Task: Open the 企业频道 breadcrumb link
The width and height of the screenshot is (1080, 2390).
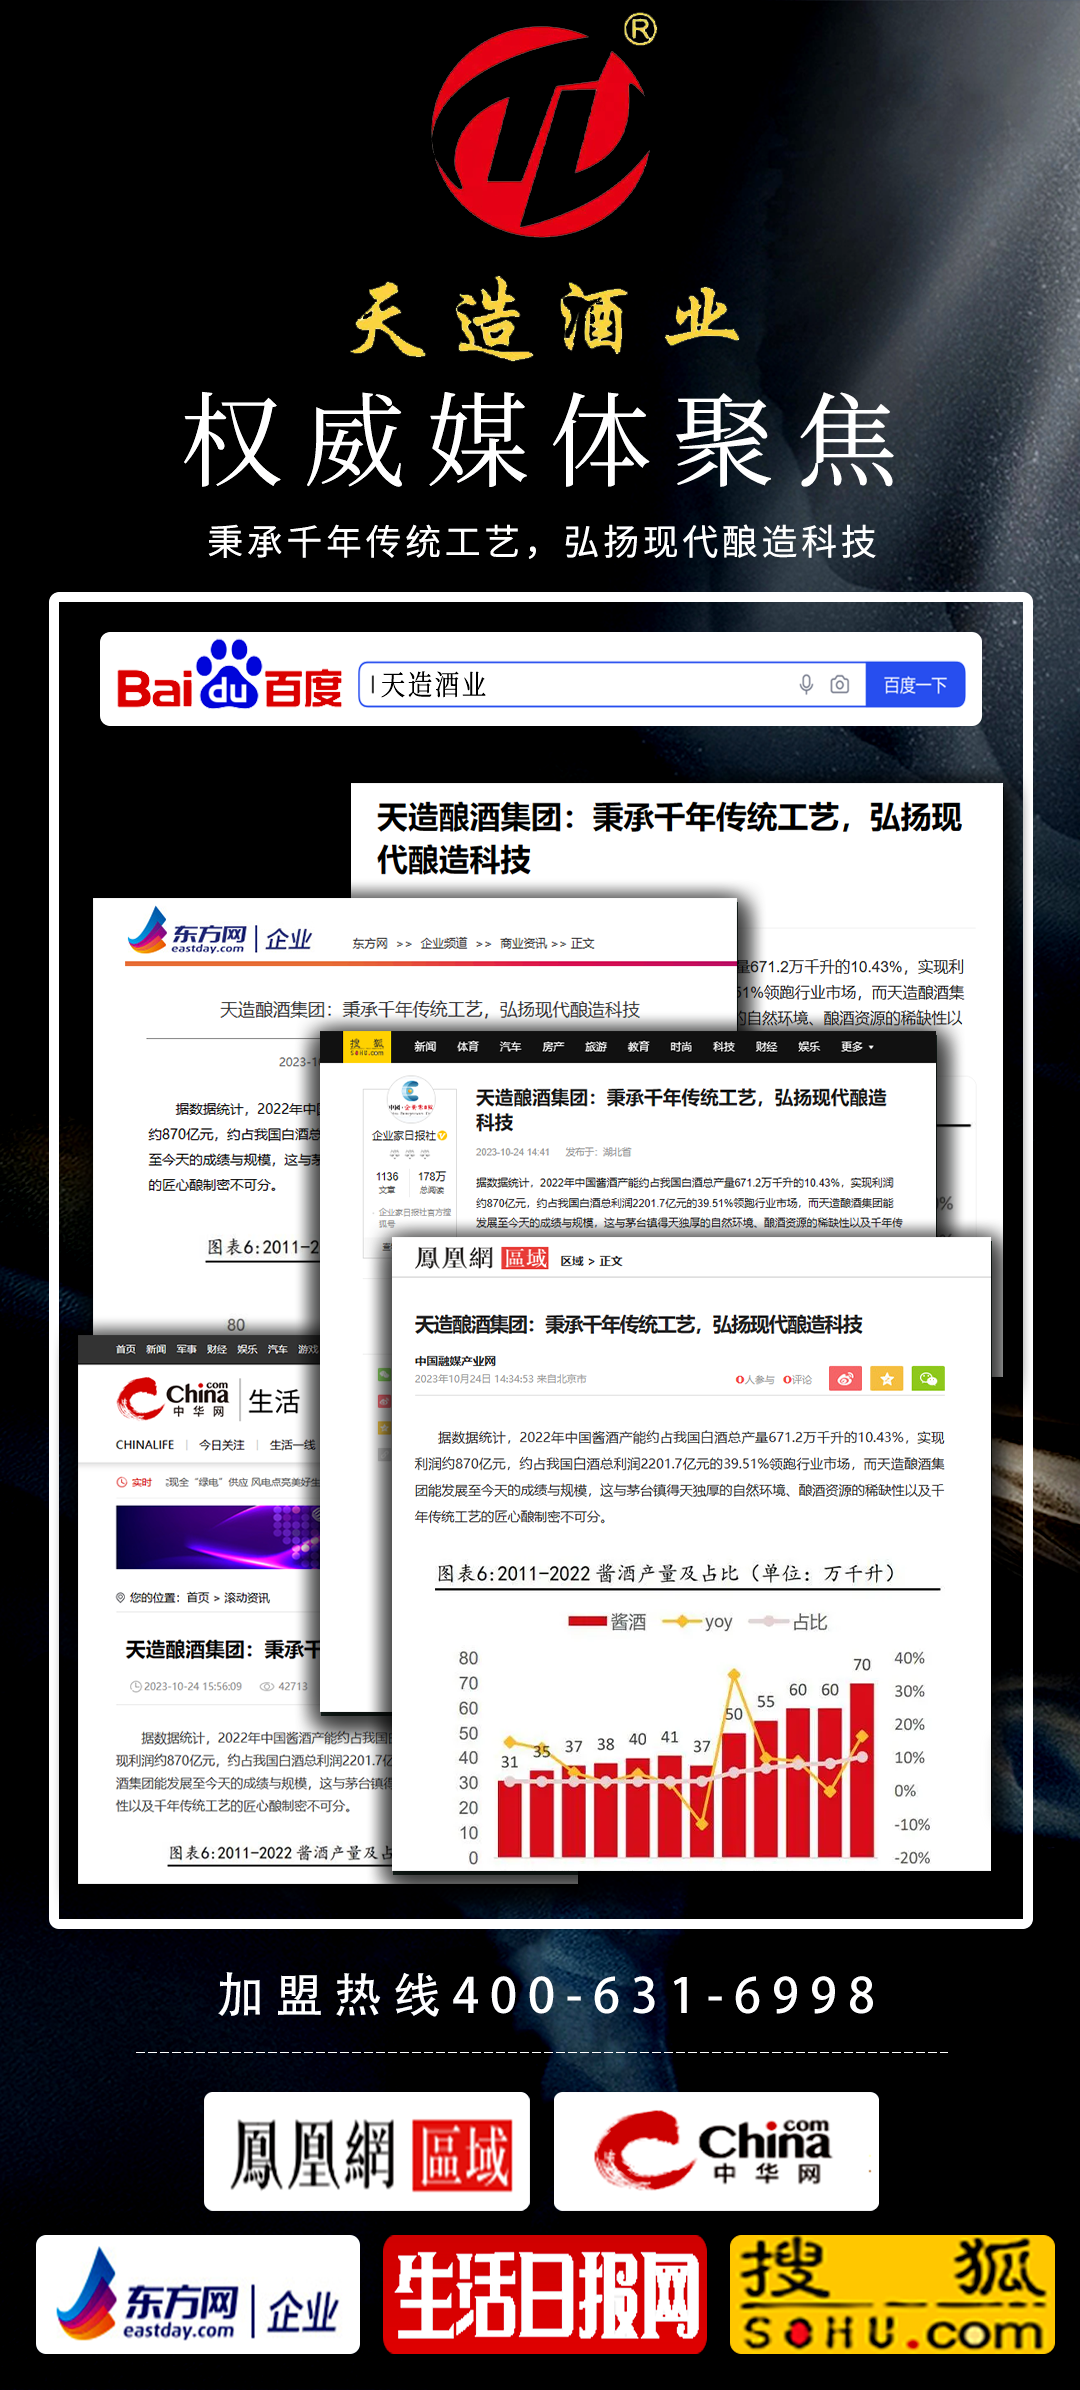Action: [444, 944]
